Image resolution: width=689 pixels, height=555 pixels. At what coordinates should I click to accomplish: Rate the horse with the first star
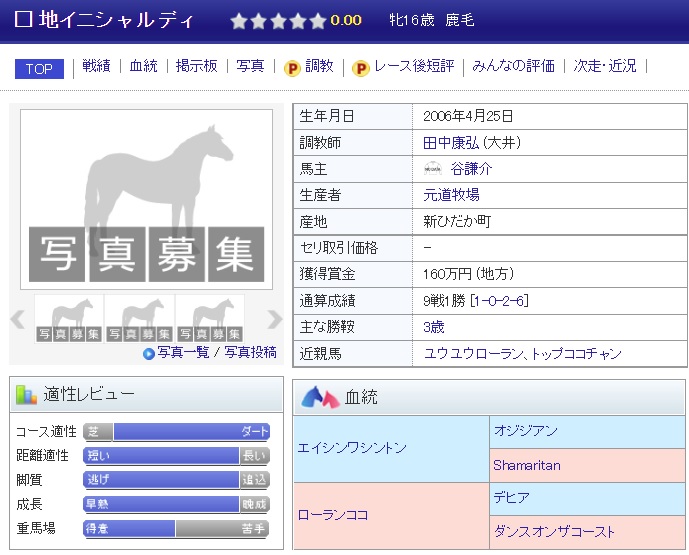239,21
